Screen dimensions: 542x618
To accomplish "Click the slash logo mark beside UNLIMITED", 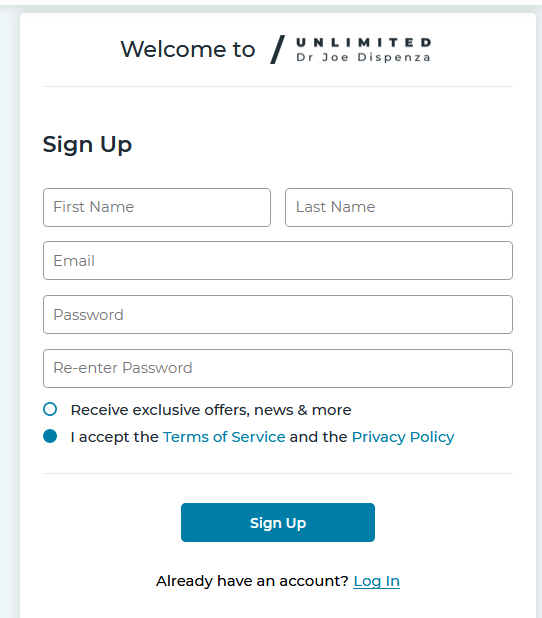I will [278, 49].
